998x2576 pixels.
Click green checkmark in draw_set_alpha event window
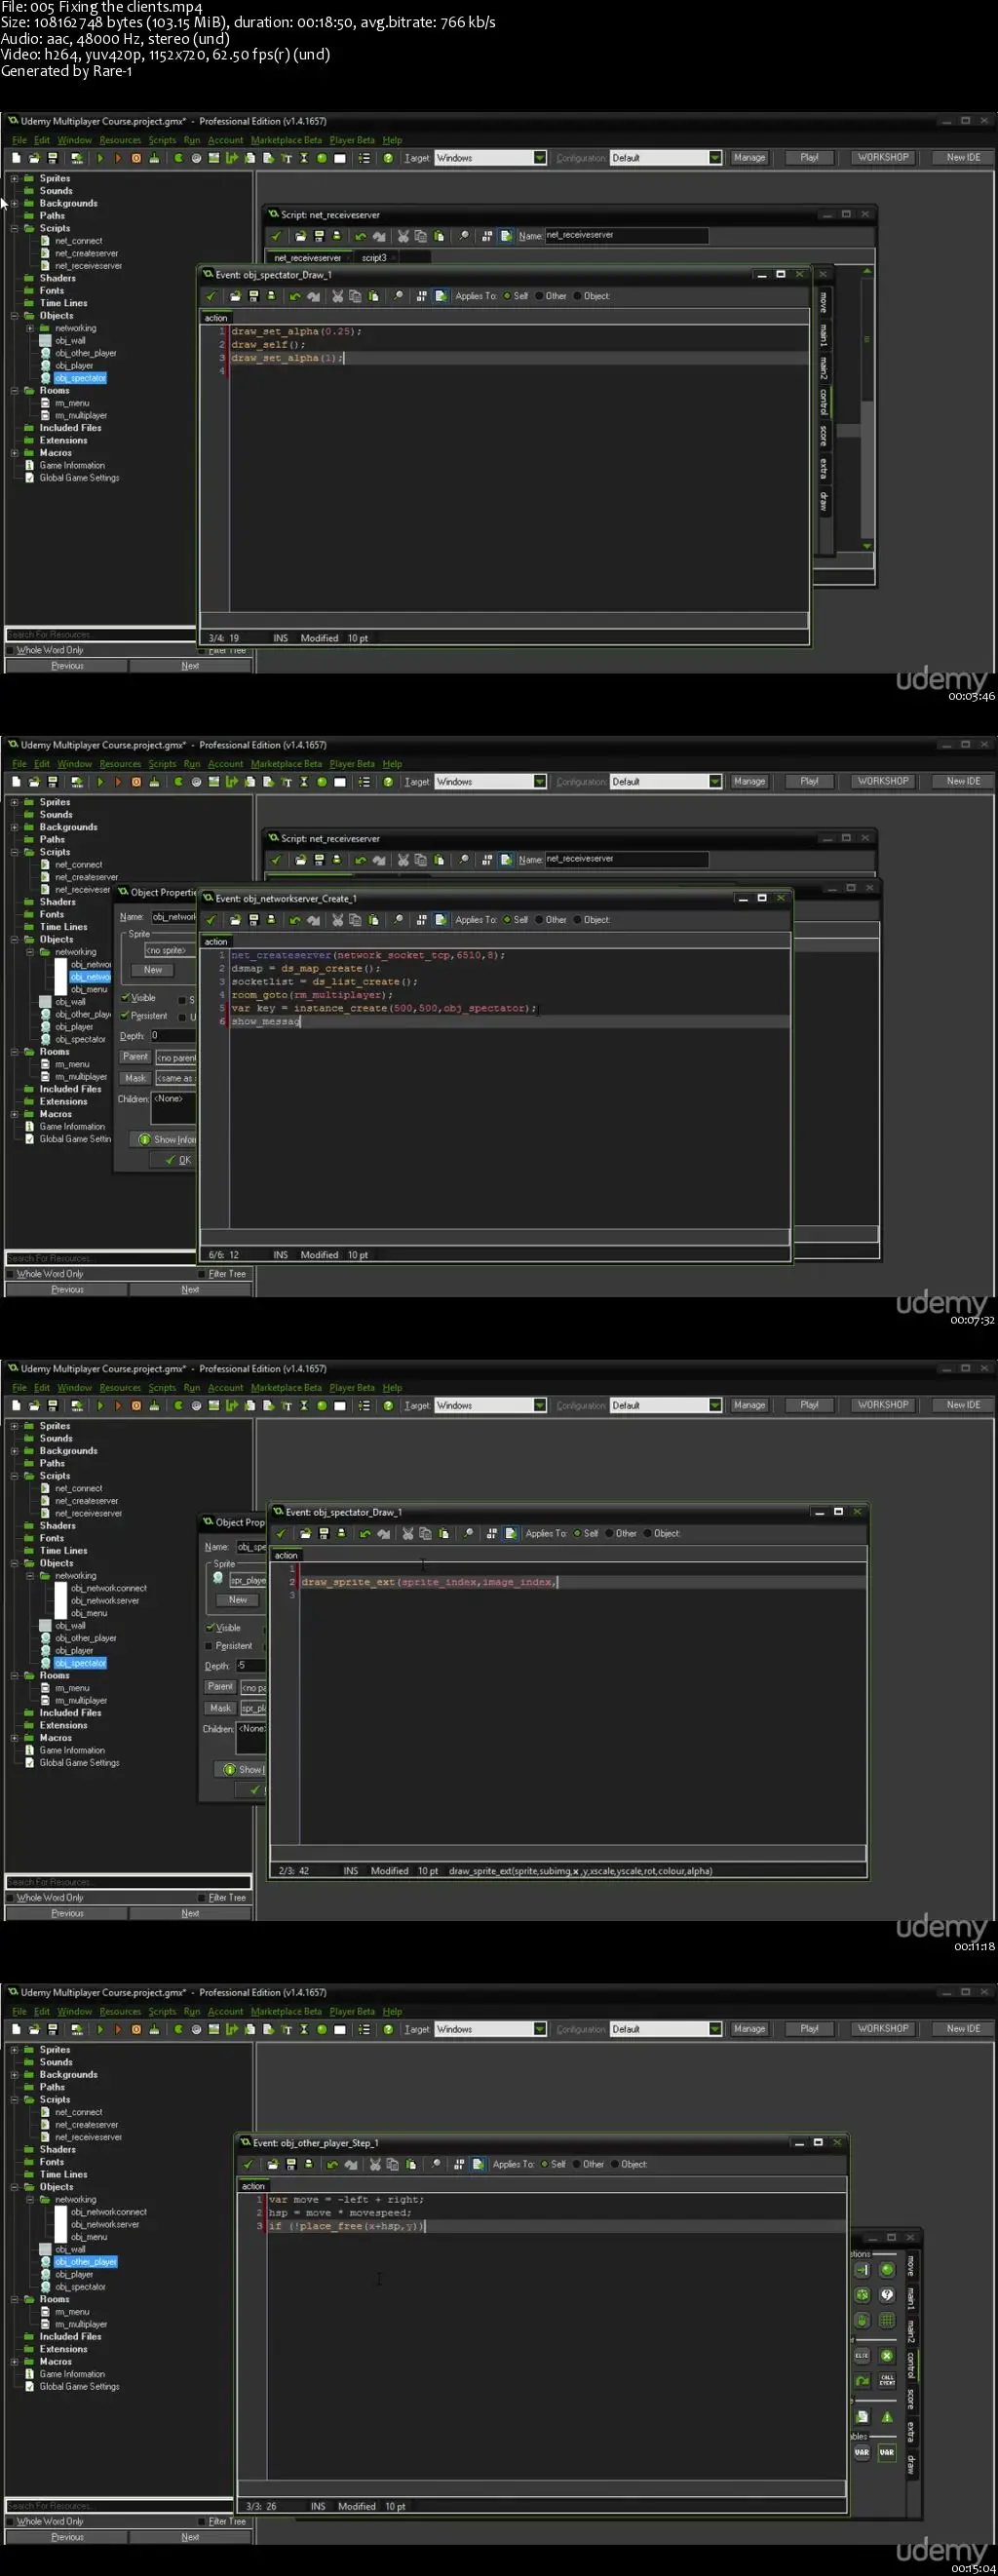click(x=211, y=296)
